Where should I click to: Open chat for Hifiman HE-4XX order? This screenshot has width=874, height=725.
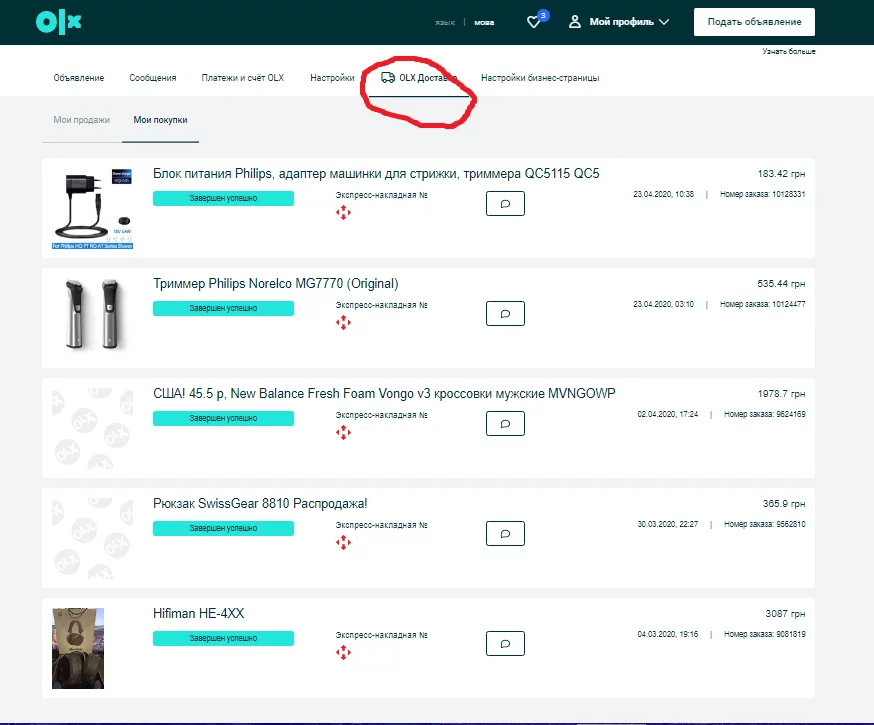505,644
